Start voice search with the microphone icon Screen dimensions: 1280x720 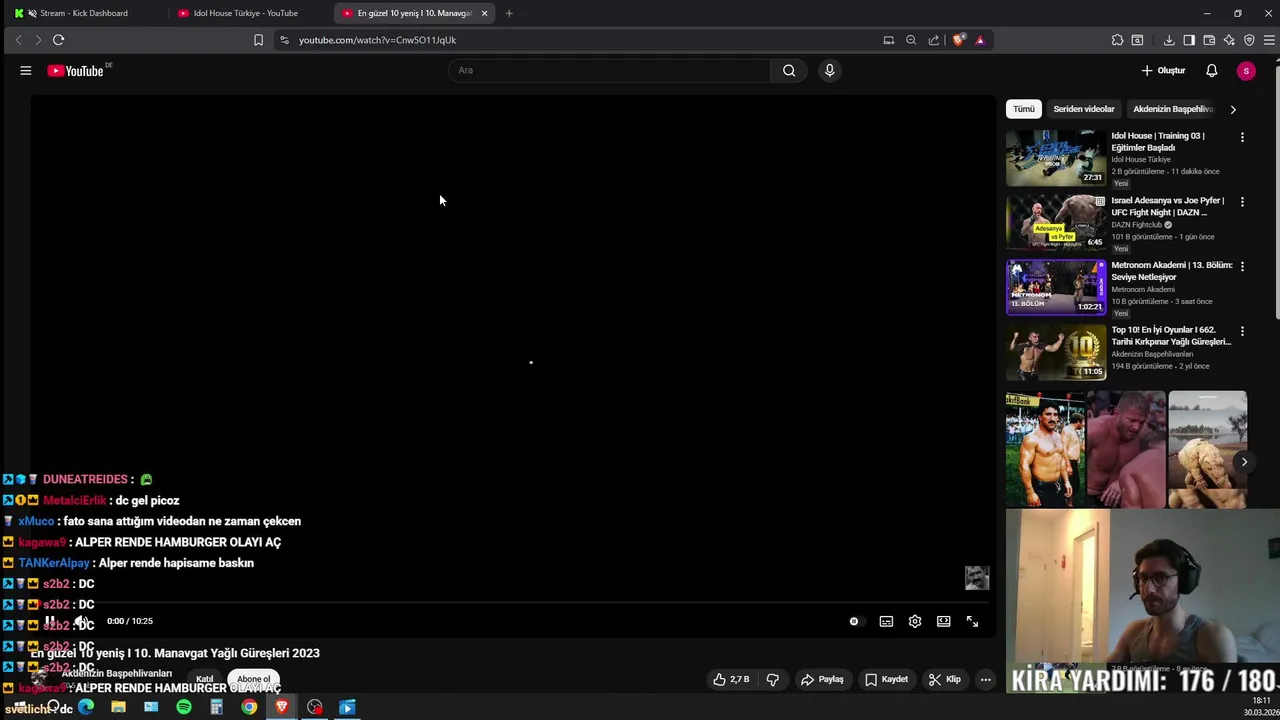tap(829, 70)
